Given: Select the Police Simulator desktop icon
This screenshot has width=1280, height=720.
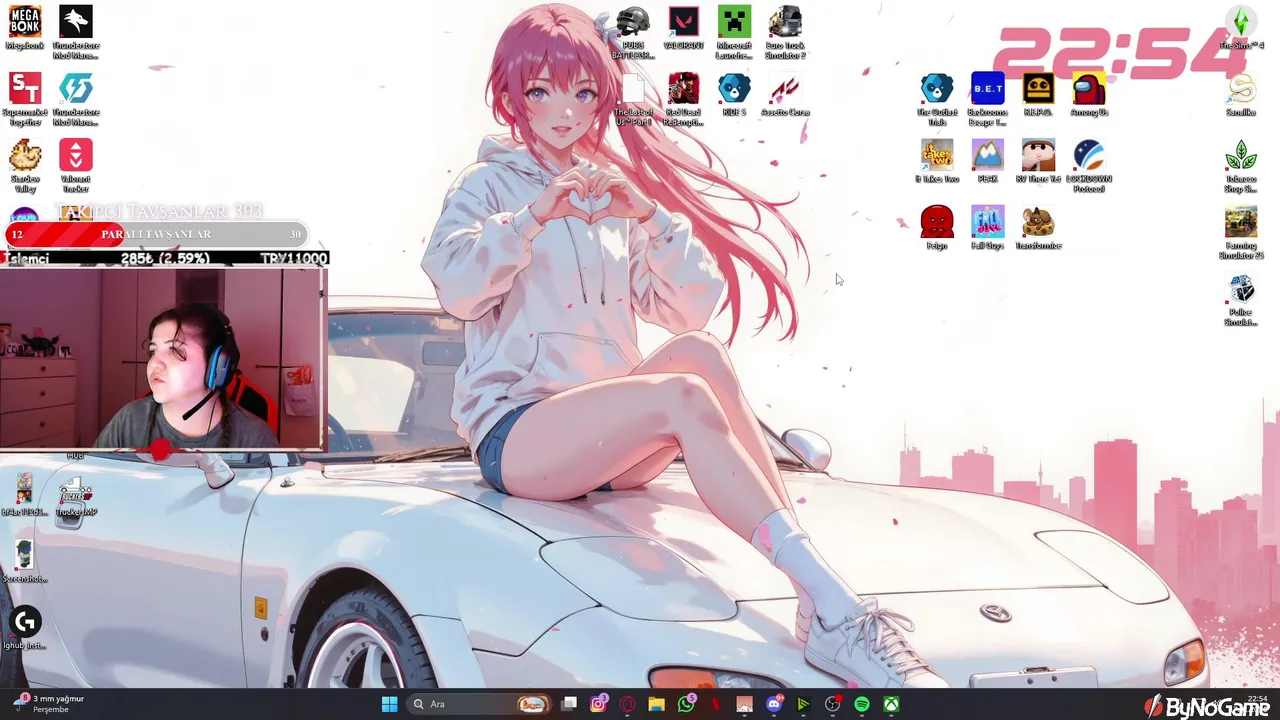Looking at the screenshot, I should click(x=1241, y=299).
